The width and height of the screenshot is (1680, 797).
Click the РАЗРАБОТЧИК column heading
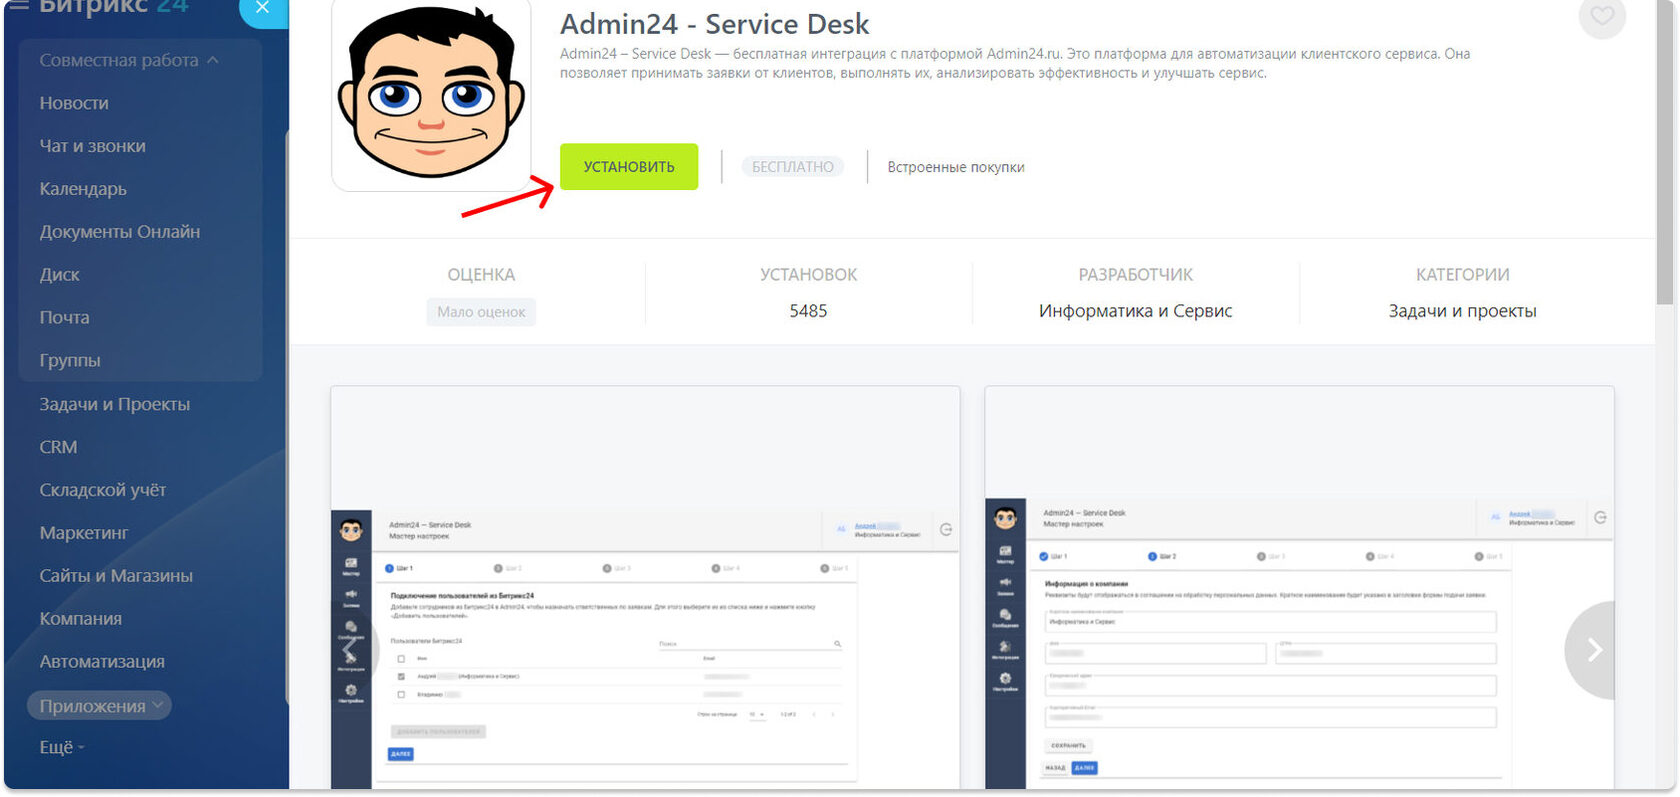[1135, 275]
